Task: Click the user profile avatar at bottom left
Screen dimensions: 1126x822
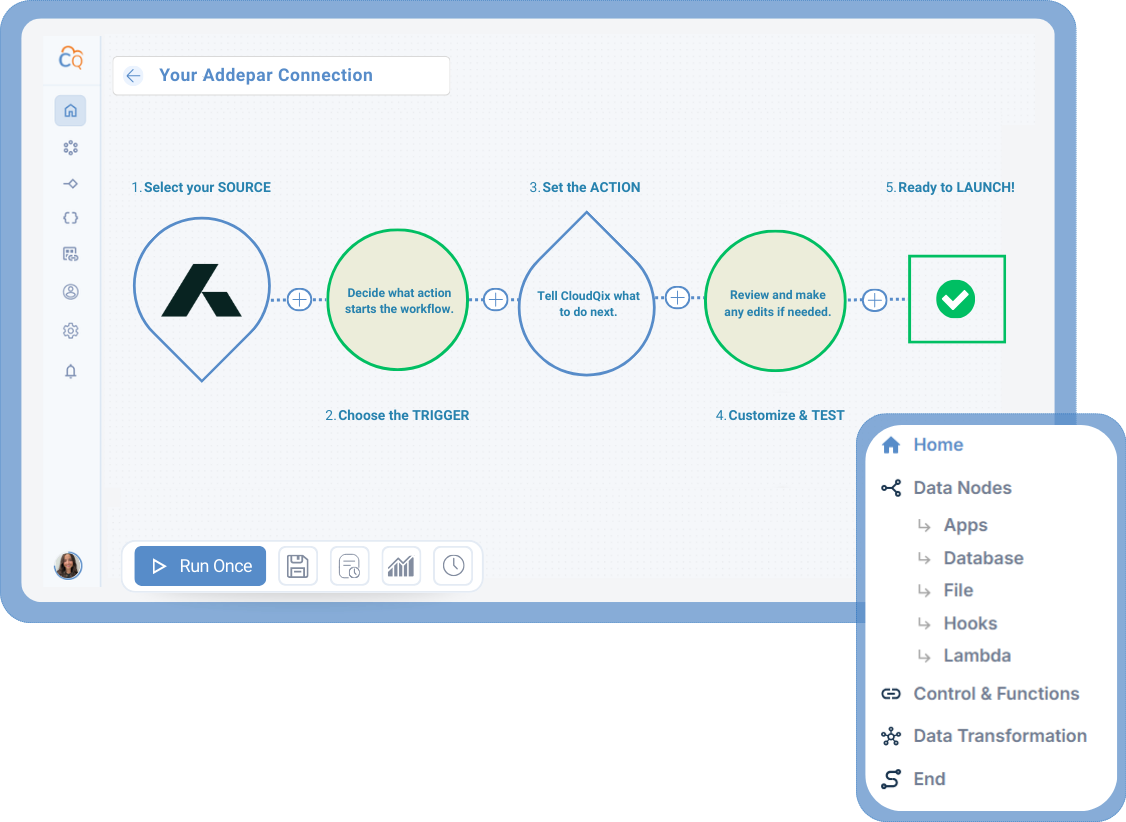Action: point(68,566)
